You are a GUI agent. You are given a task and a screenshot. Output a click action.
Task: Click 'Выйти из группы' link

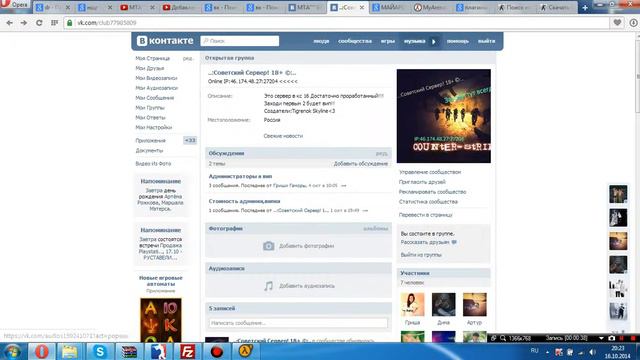[421, 255]
